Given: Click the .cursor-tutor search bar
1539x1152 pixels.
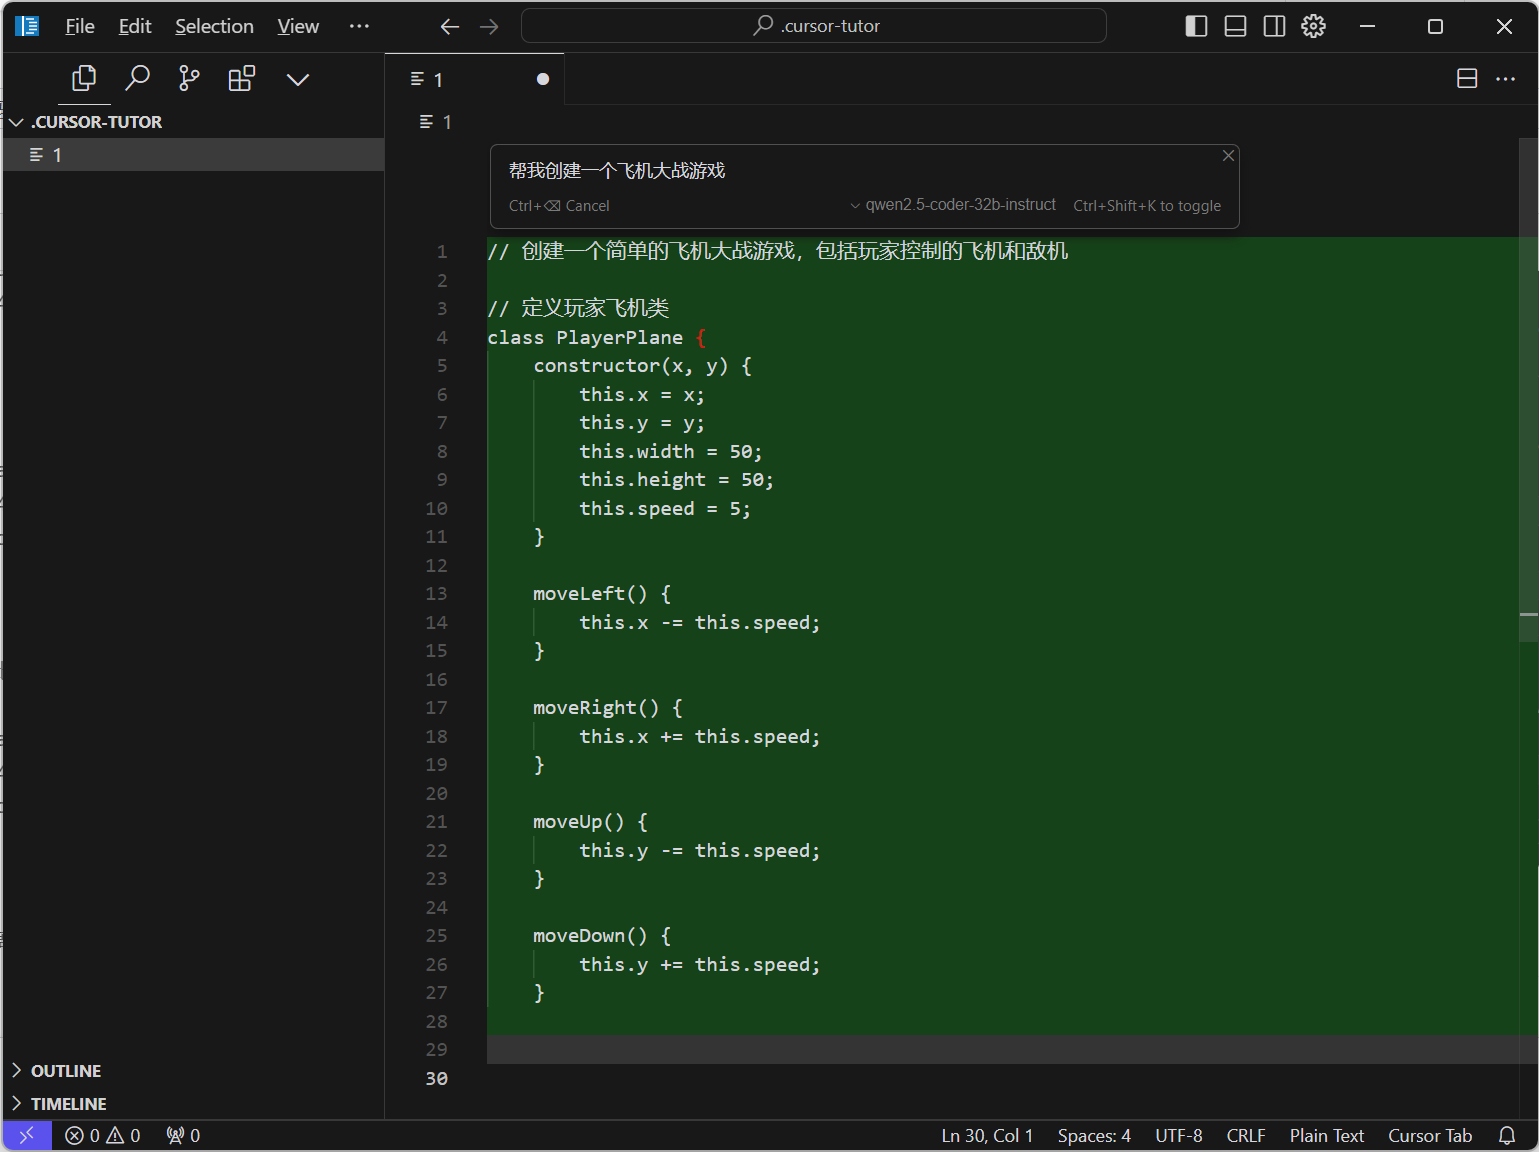Looking at the screenshot, I should [x=813, y=26].
